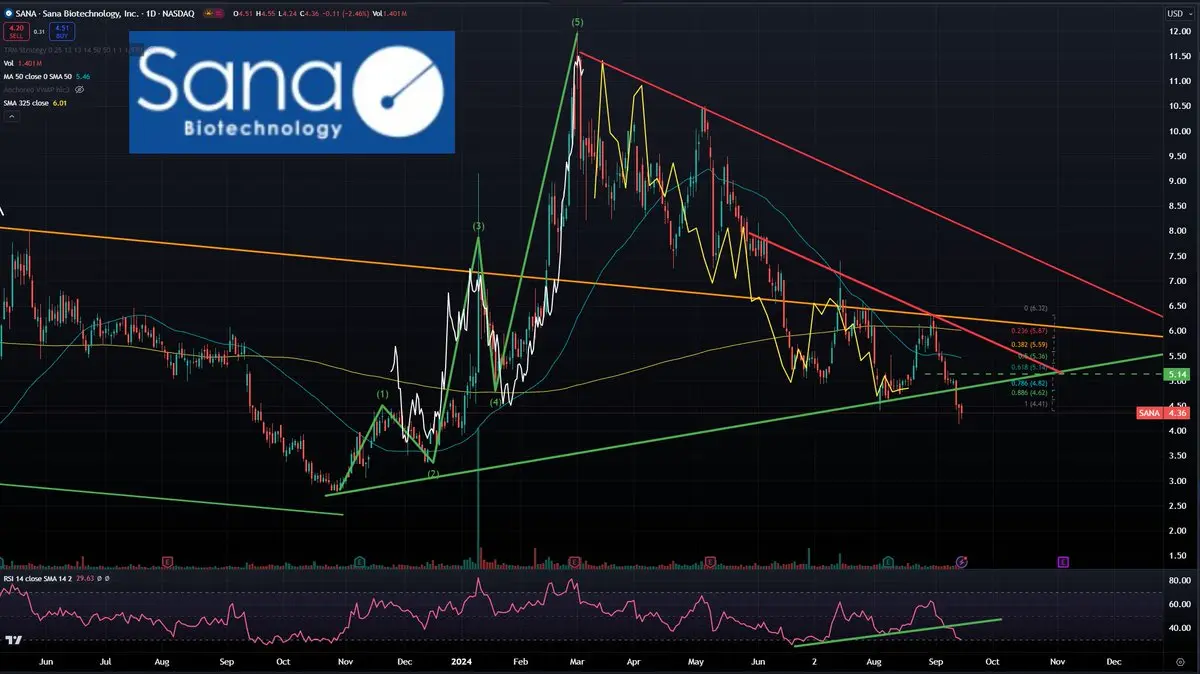Click the TradingView logo in the RSI pane
Image resolution: width=1200 pixels, height=674 pixels.
tap(14, 641)
